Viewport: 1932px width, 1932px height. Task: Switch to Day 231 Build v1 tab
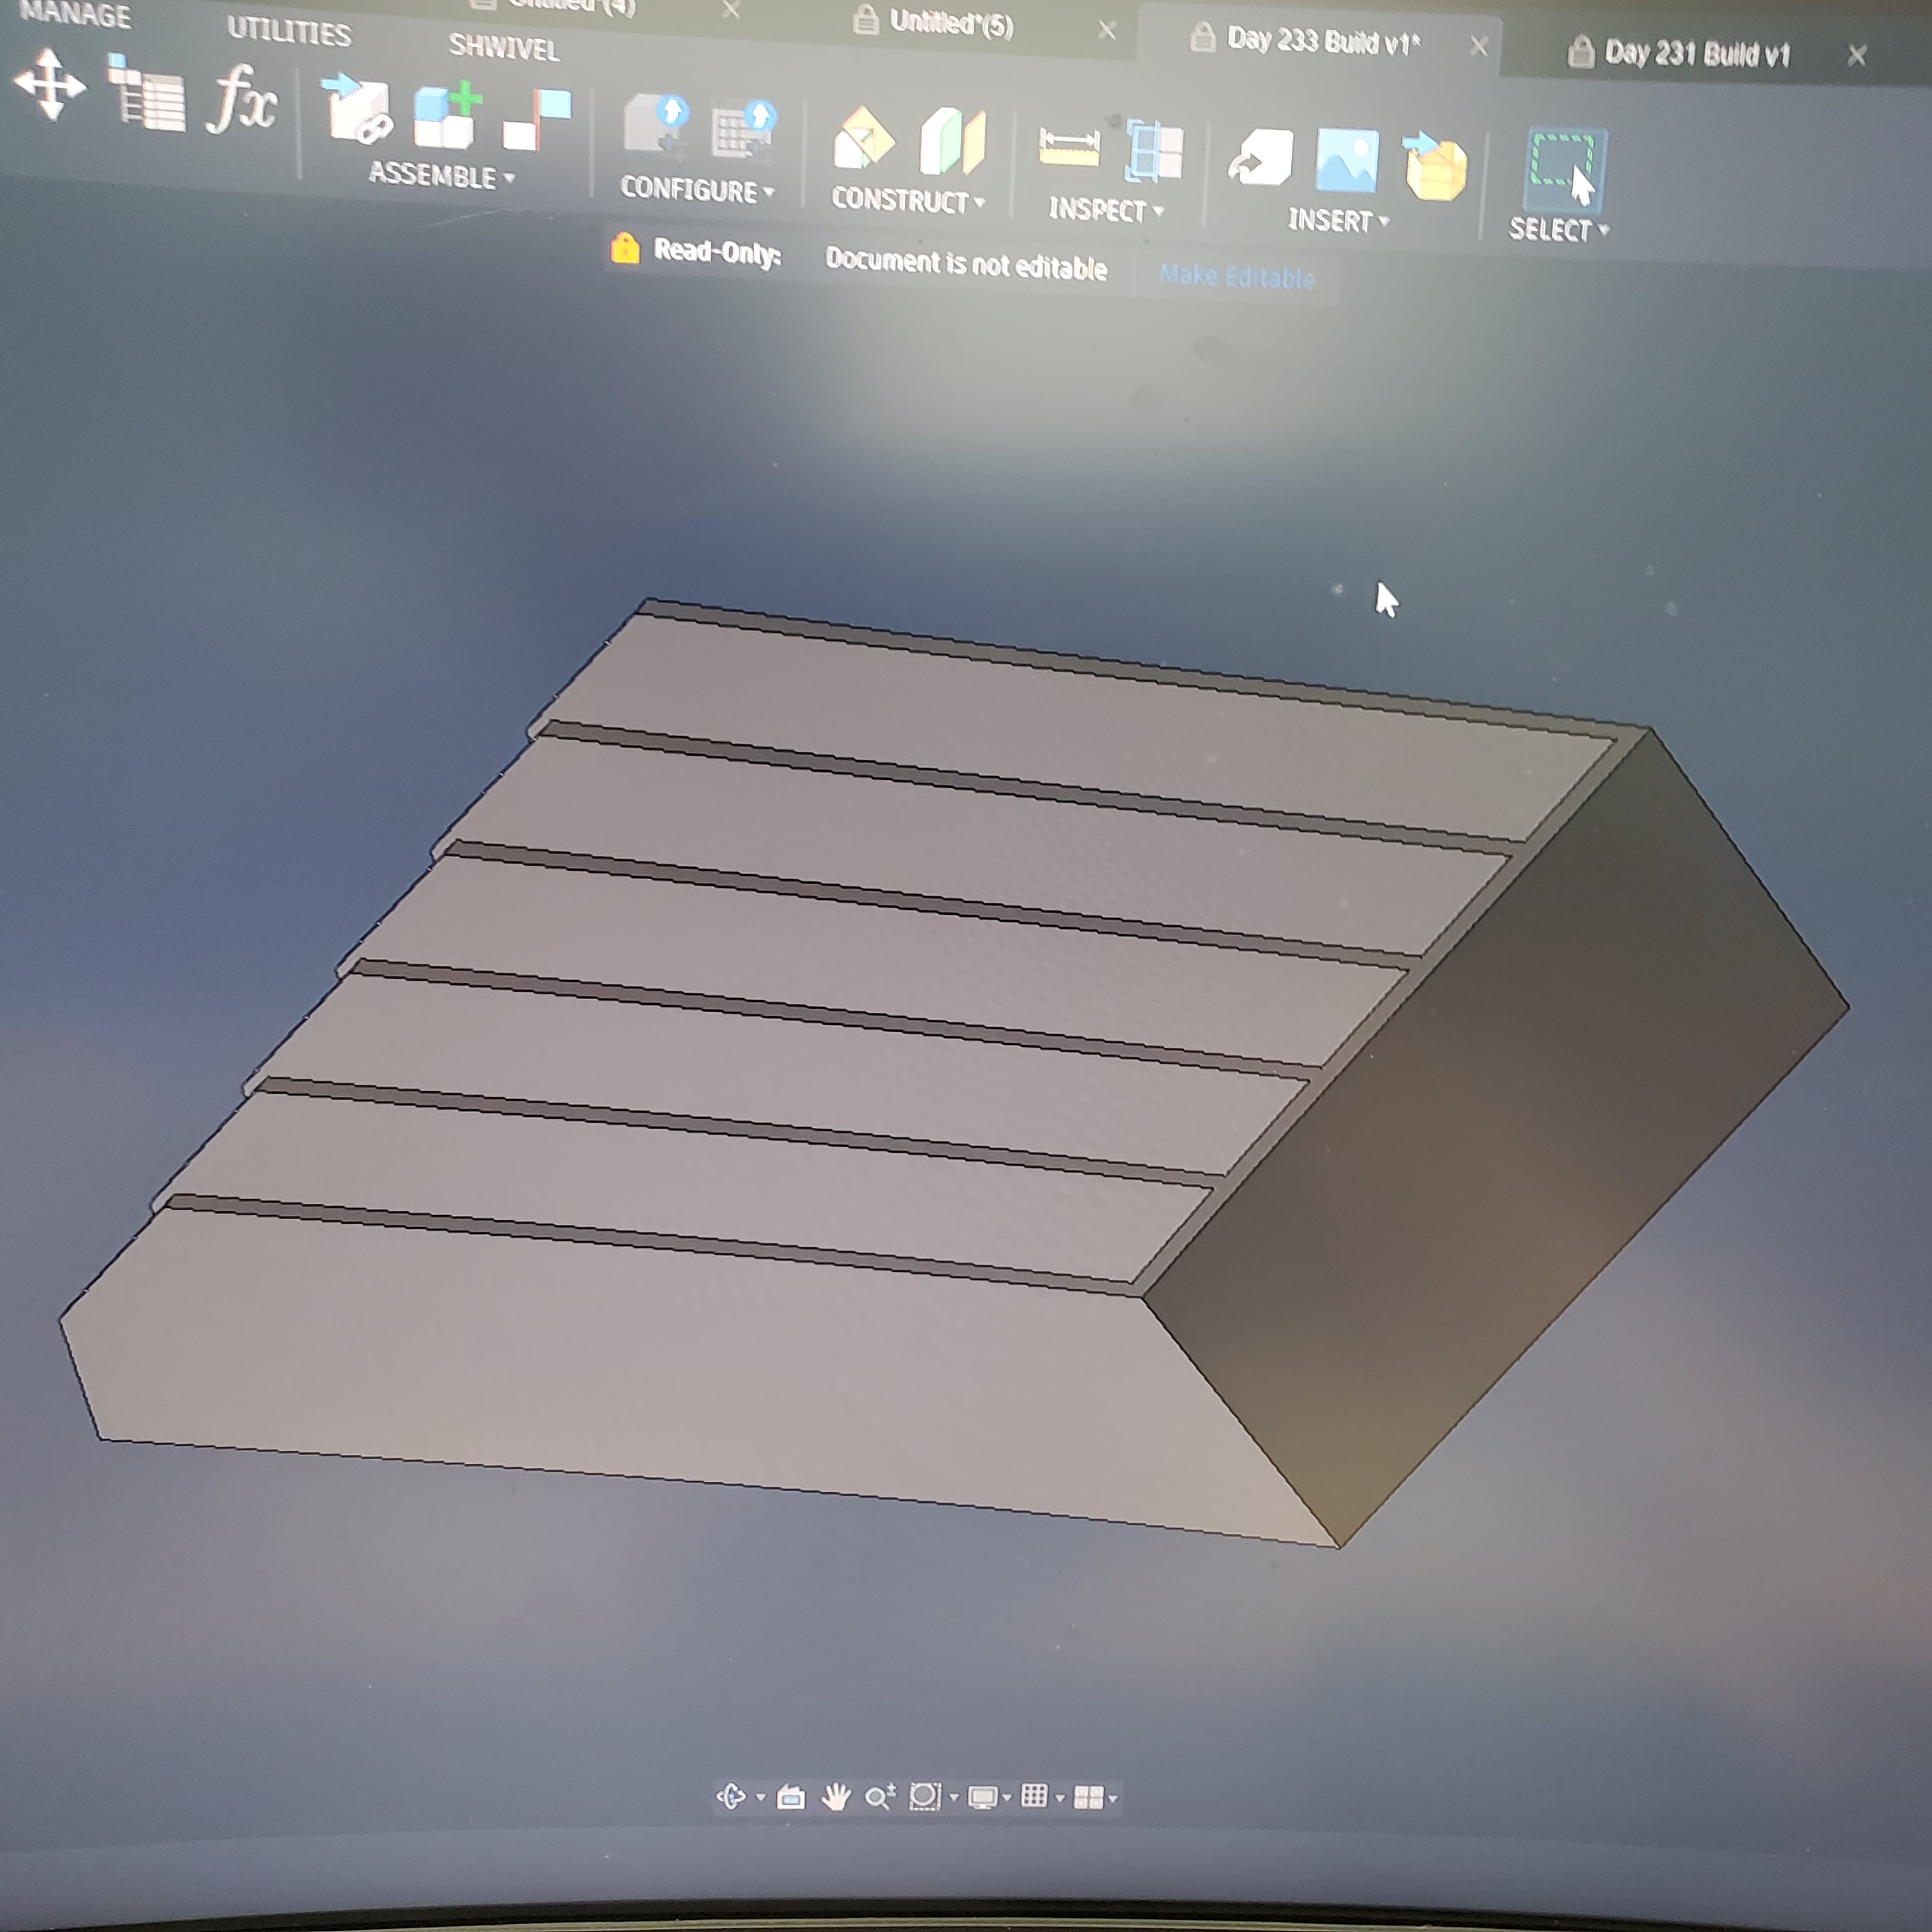(1696, 53)
